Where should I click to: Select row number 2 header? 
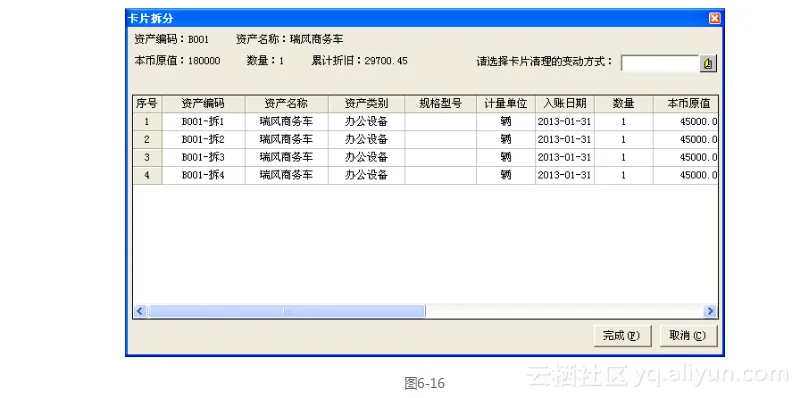[x=147, y=140]
